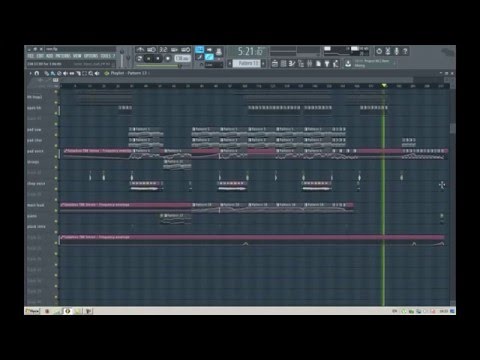Open the FILE menu
Image resolution: width=480 pixels, height=360 pixels.
coord(31,56)
